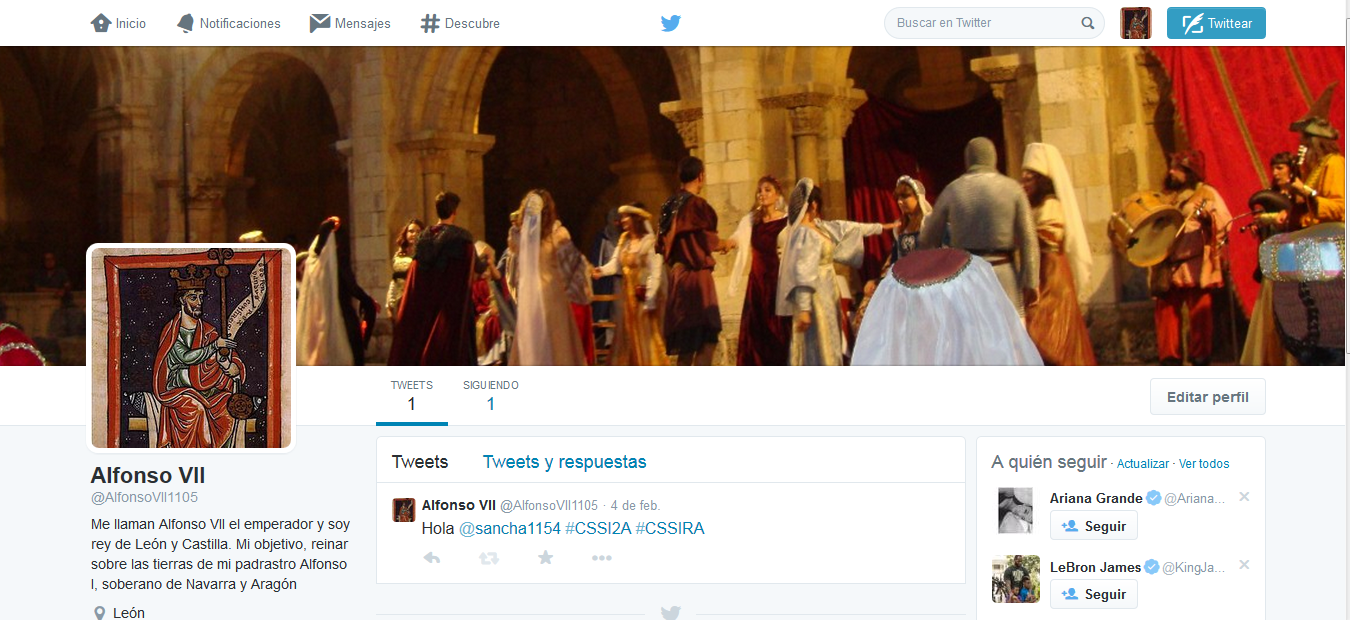Click the Twitter bird logo in top bar
This screenshot has width=1350, height=620.
click(x=671, y=23)
